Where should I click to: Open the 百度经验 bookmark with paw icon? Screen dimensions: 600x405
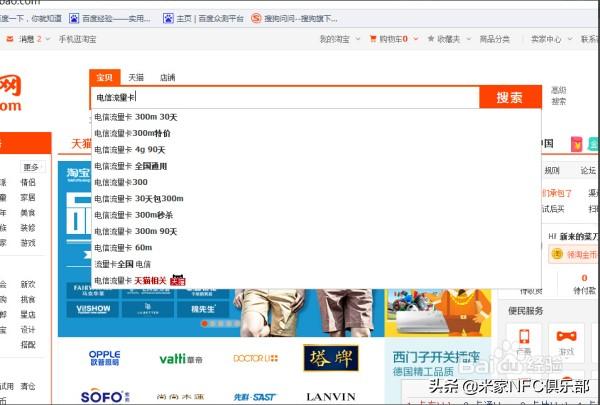tap(110, 18)
